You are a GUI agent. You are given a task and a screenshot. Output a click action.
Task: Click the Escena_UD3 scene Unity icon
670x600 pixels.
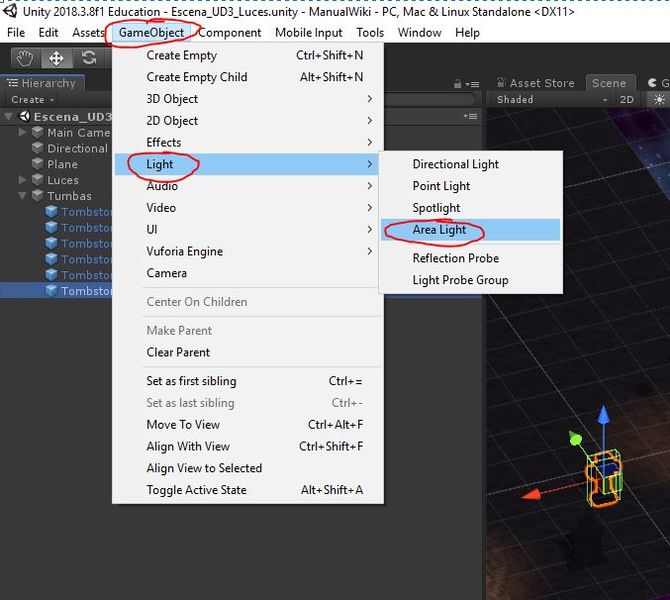[x=25, y=116]
